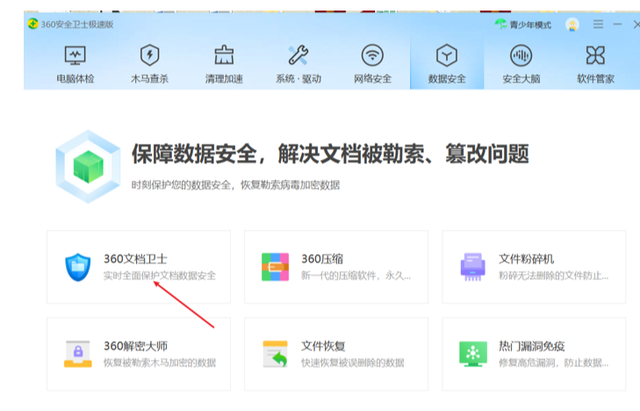This screenshot has width=640, height=411.
Task: Switch to the 安全大脑 tab label
Action: (x=521, y=79)
